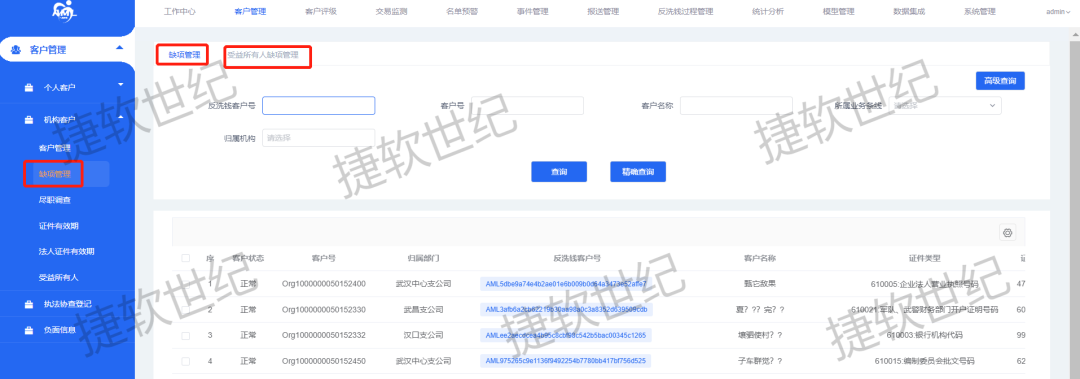Click the 归属部门 column header
This screenshot has height=379, width=1080.
(x=424, y=258)
